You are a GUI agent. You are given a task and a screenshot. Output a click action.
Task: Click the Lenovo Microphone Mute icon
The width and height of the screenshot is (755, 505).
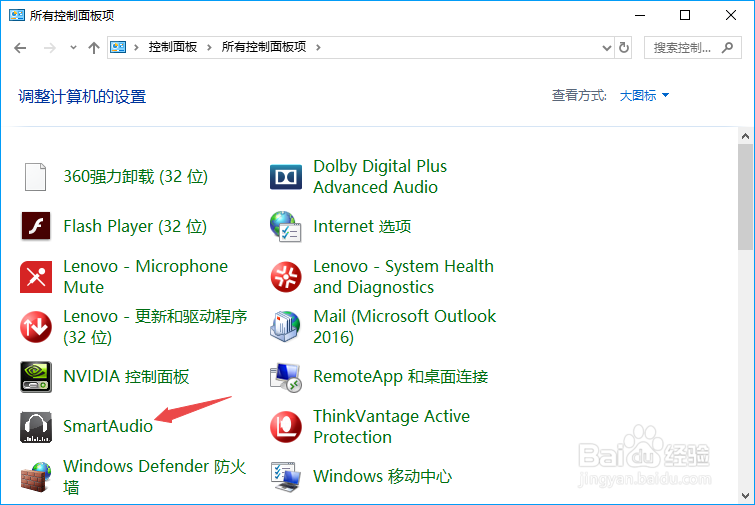pyautogui.click(x=36, y=277)
